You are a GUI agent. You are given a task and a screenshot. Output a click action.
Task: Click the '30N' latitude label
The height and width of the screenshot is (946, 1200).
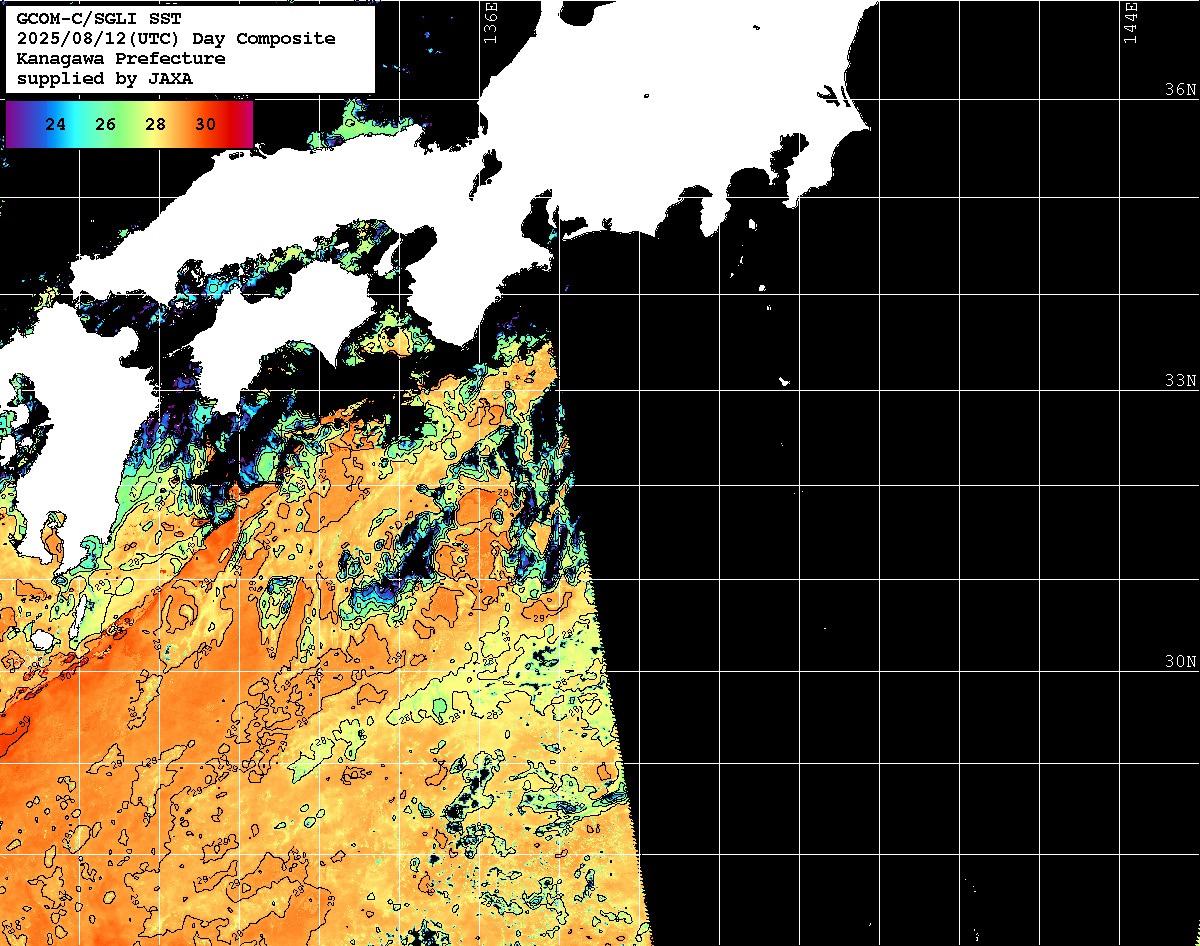point(1180,662)
